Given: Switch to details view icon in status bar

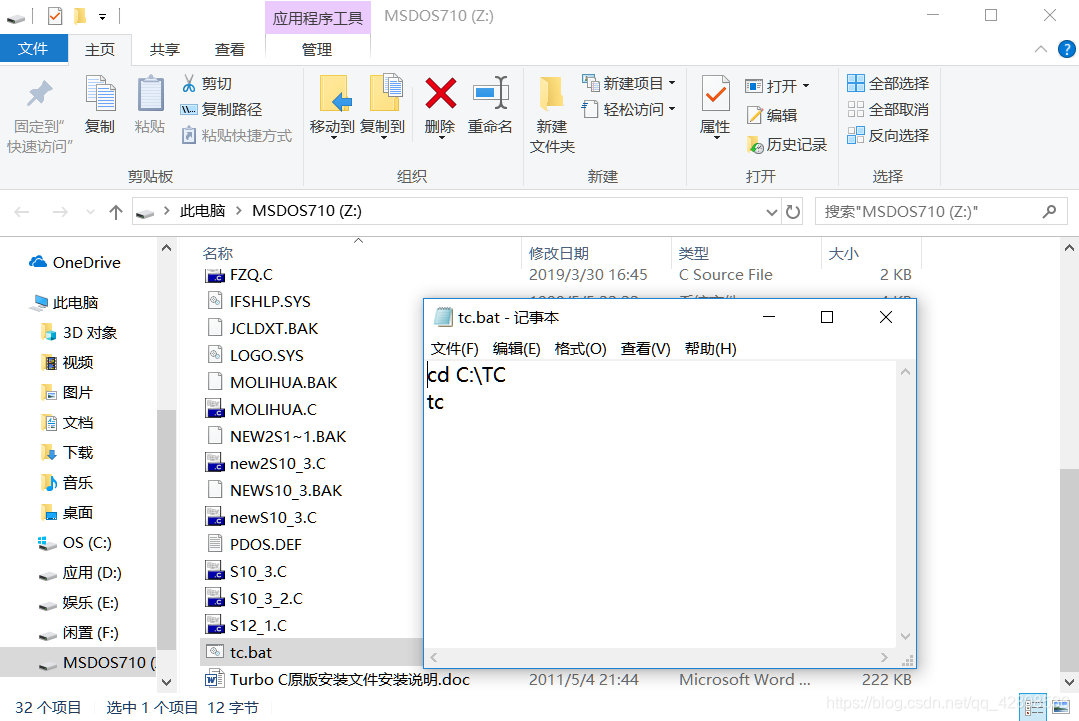Looking at the screenshot, I should coord(1034,708).
